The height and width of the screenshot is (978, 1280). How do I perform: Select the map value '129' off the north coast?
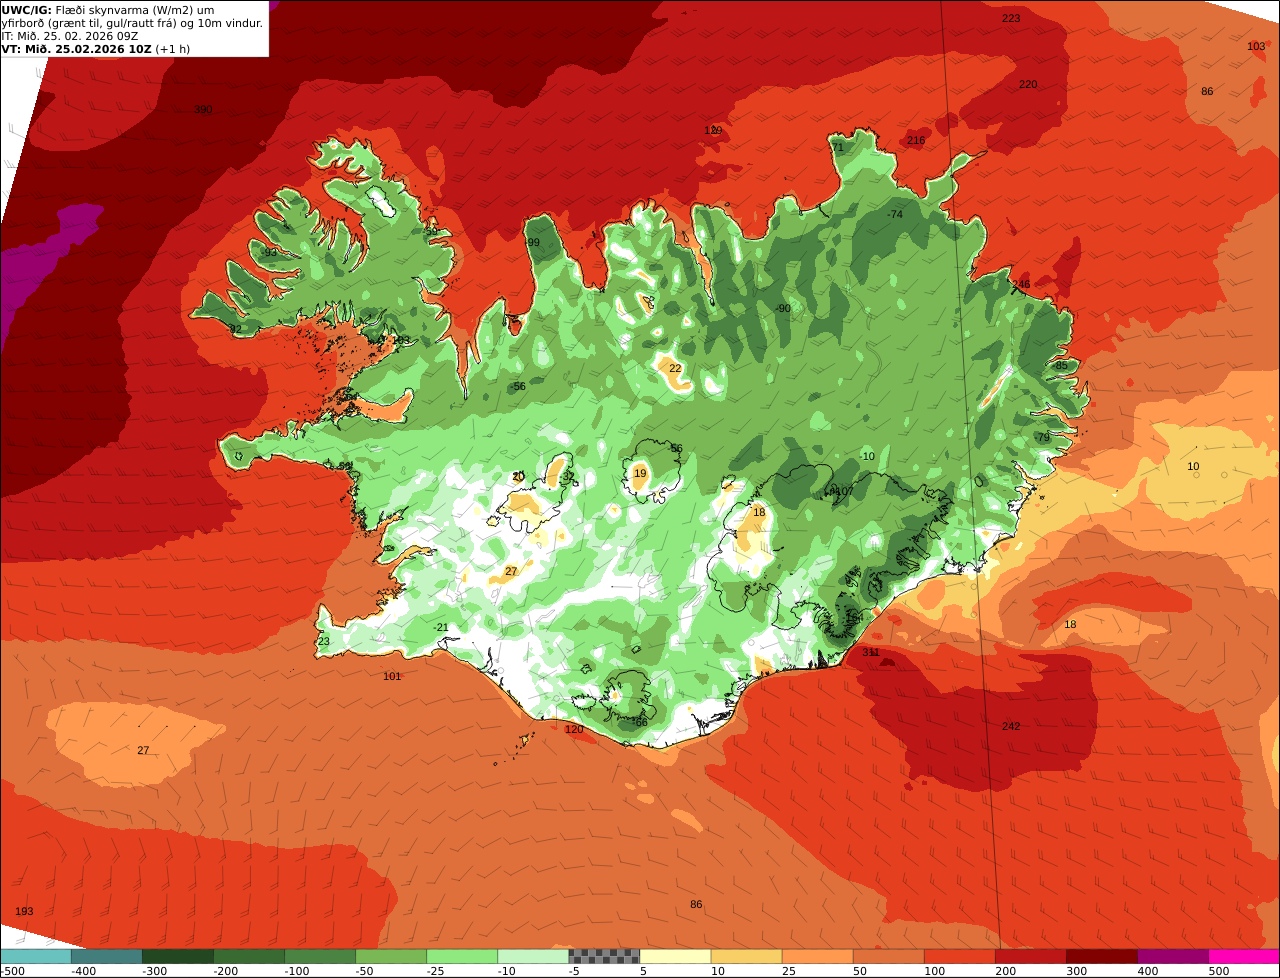click(713, 130)
